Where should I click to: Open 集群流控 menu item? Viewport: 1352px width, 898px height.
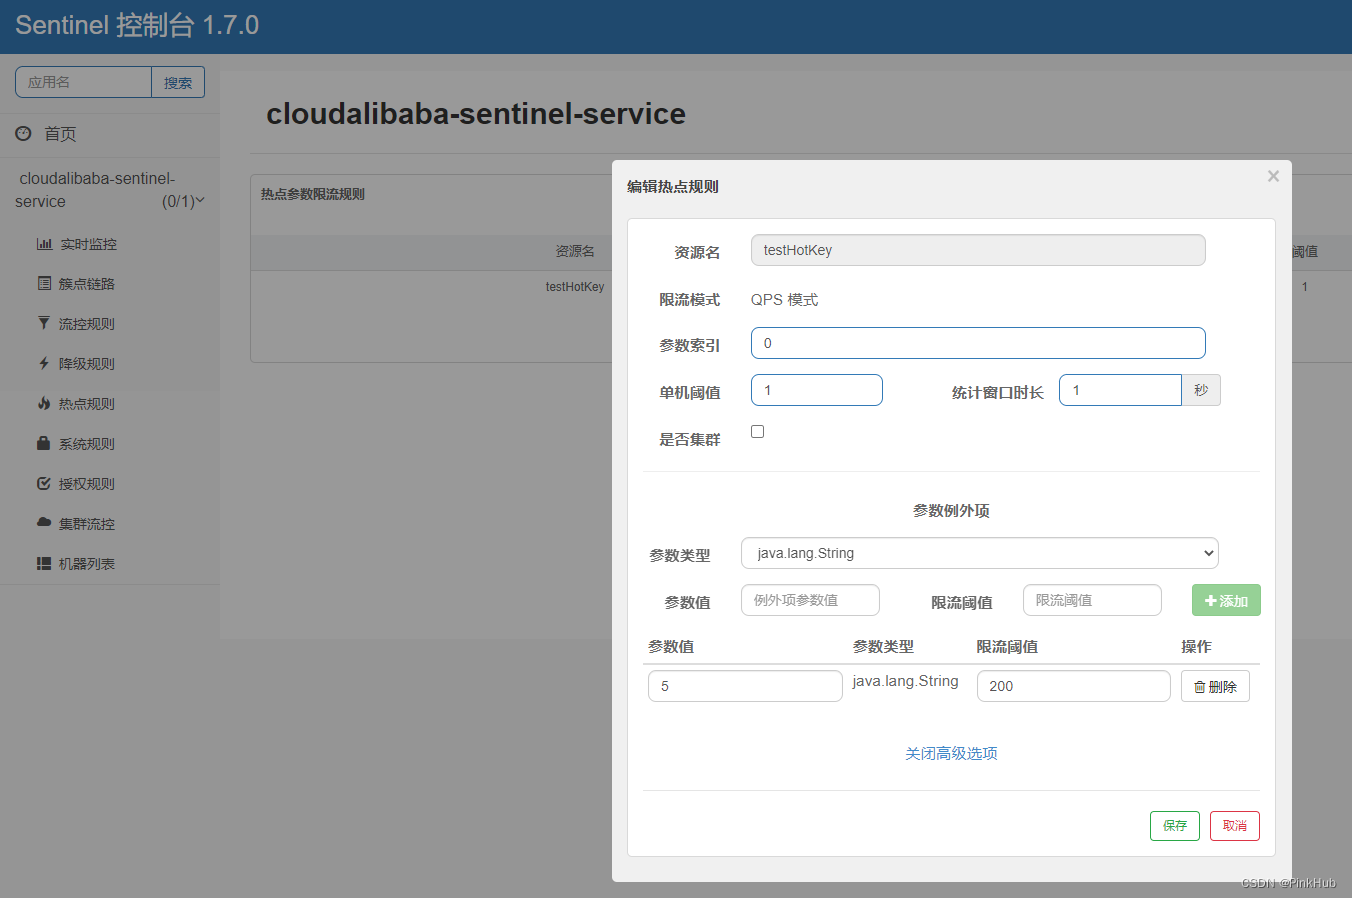(x=87, y=524)
